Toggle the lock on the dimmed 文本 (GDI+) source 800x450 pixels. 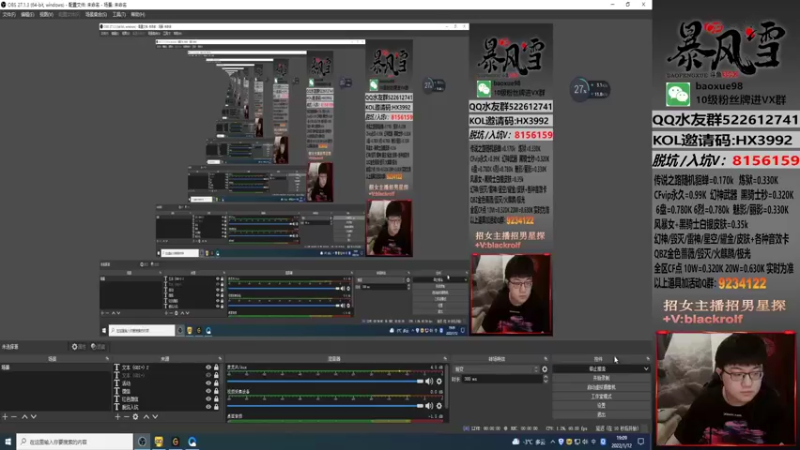tap(216, 375)
